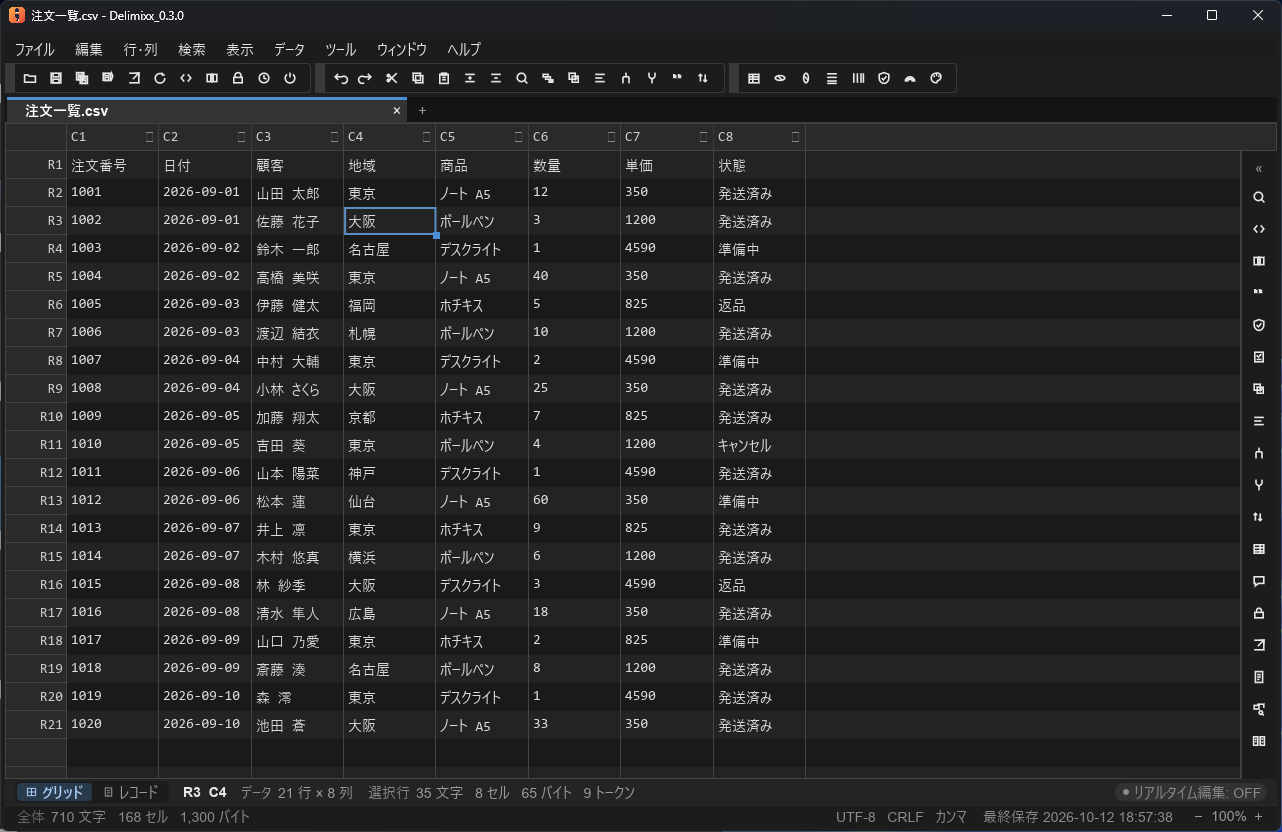Click the reload circular arrow icon

[x=160, y=78]
